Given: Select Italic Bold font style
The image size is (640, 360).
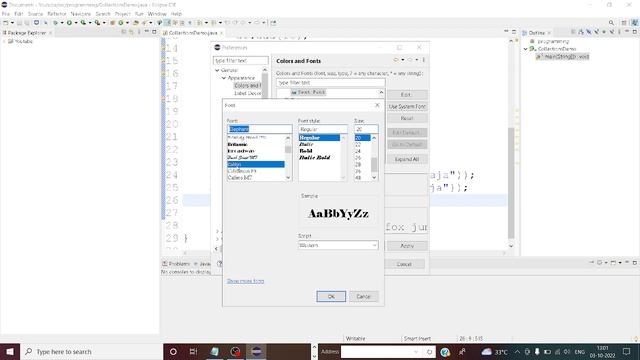Looking at the screenshot, I should point(314,157).
